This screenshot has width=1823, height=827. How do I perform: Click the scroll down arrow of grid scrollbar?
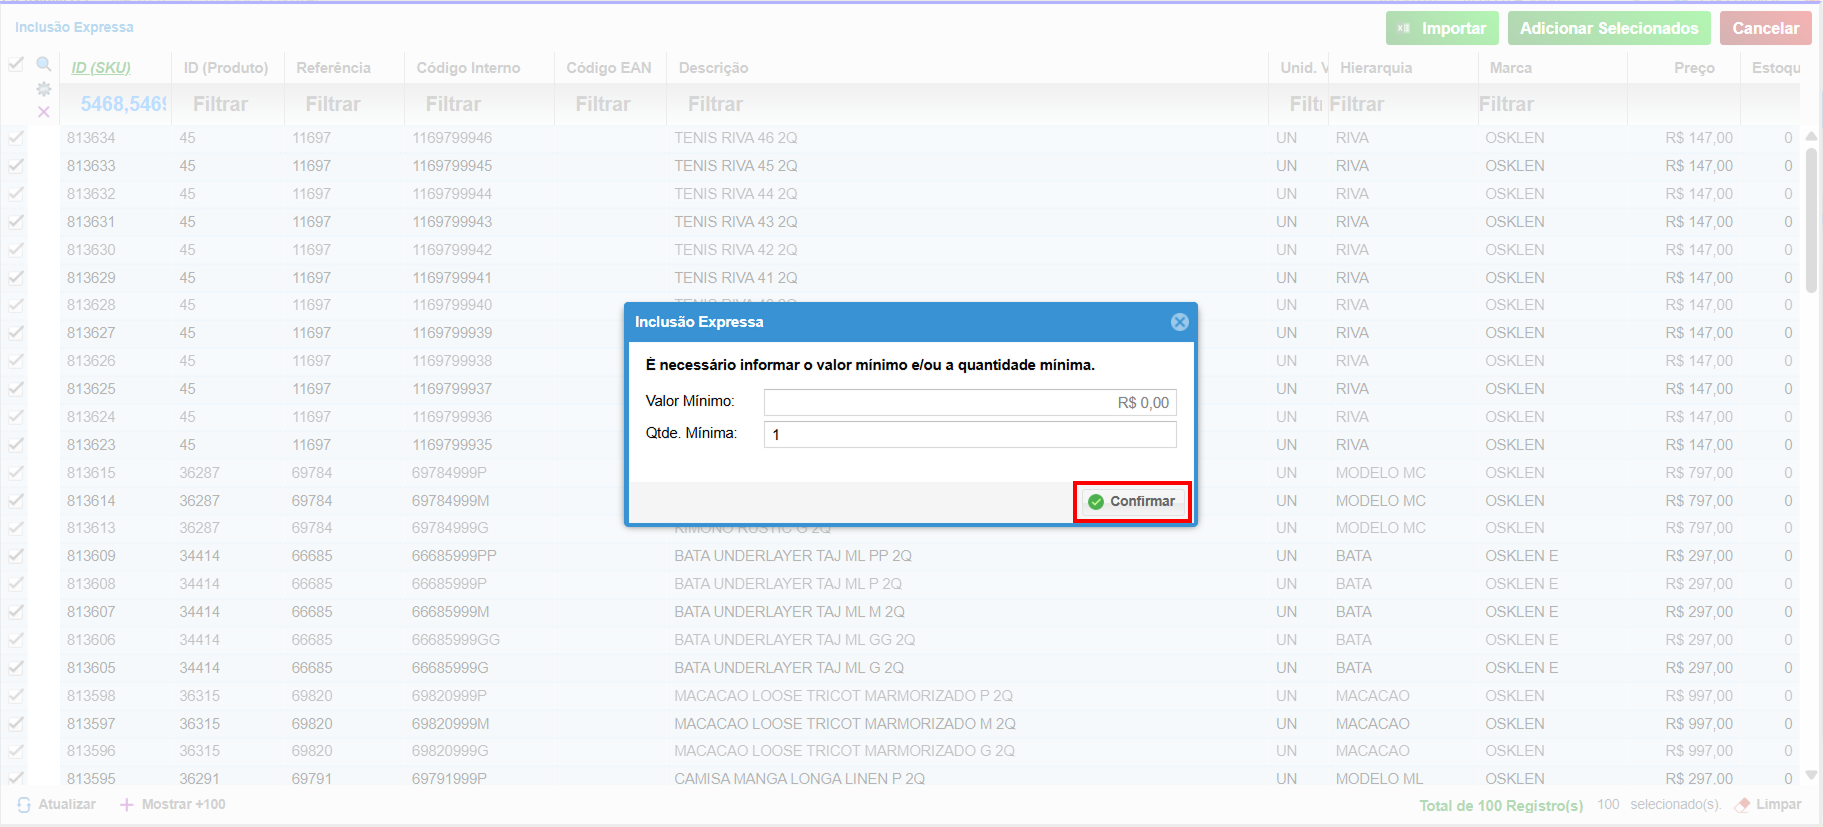pyautogui.click(x=1811, y=775)
